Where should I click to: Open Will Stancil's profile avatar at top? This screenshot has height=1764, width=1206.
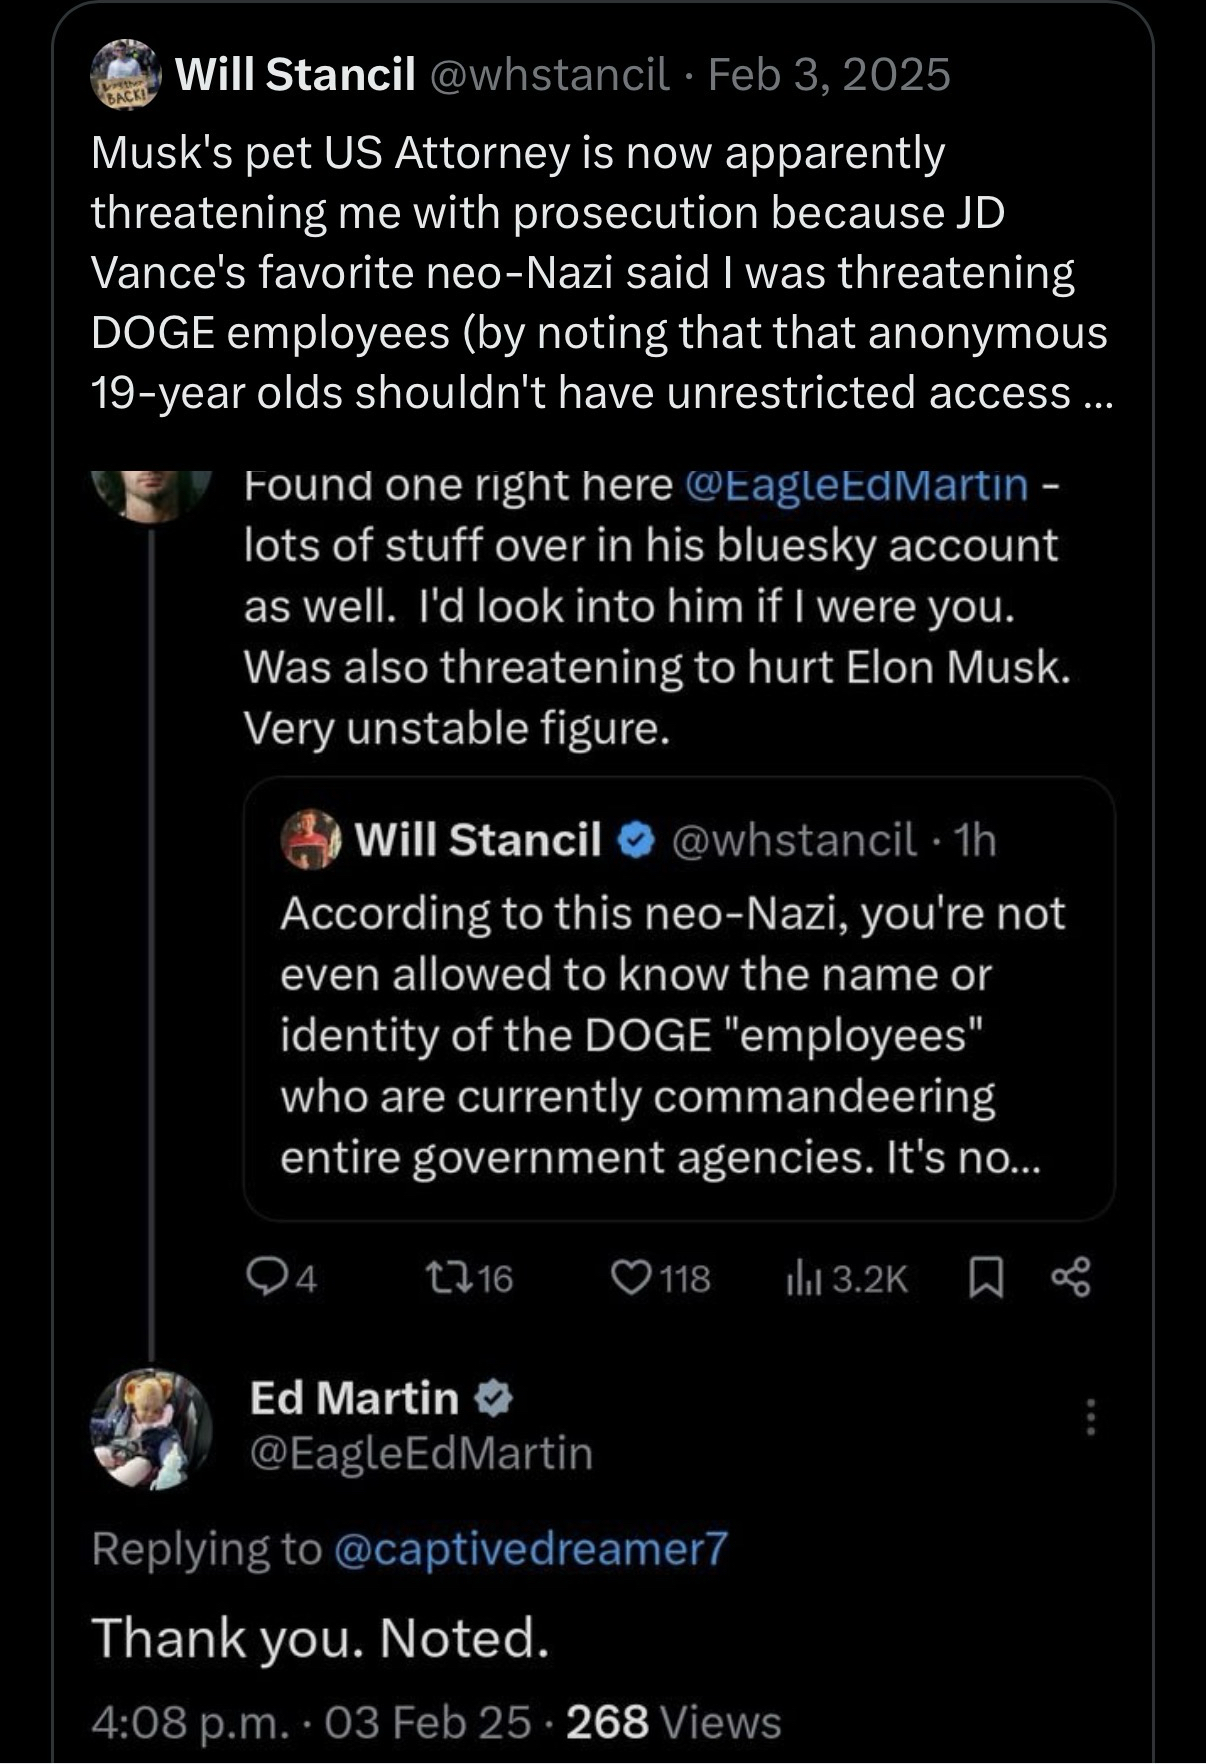pyautogui.click(x=127, y=75)
